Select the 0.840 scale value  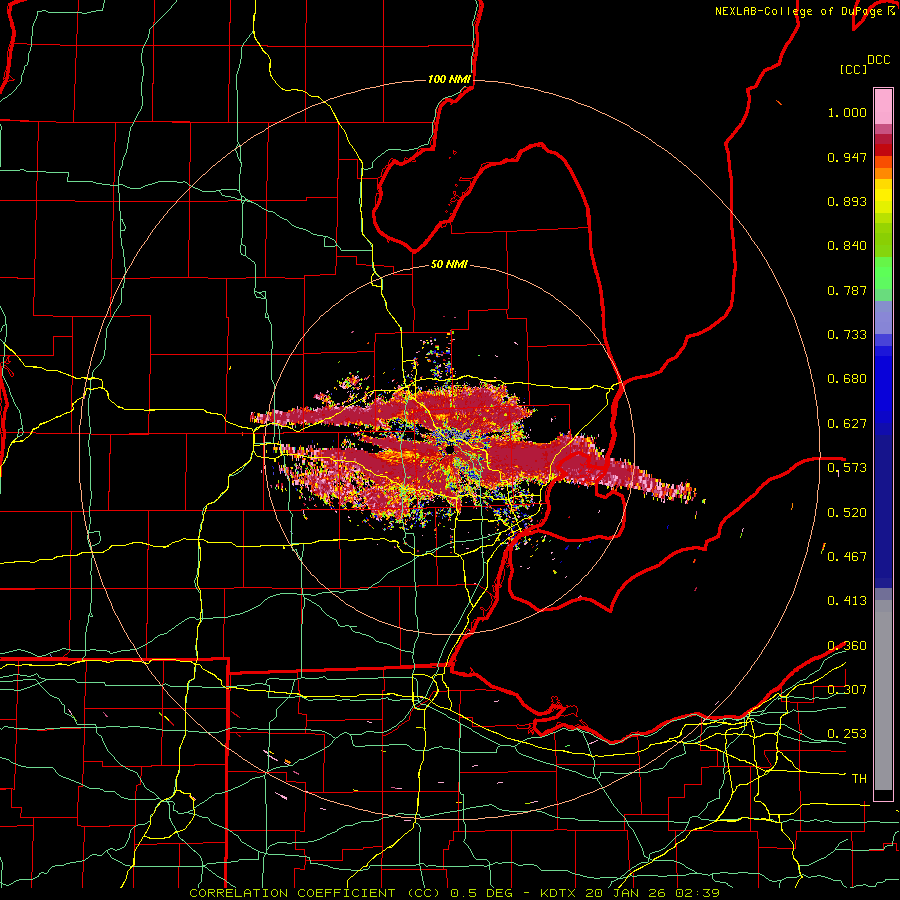tap(847, 246)
